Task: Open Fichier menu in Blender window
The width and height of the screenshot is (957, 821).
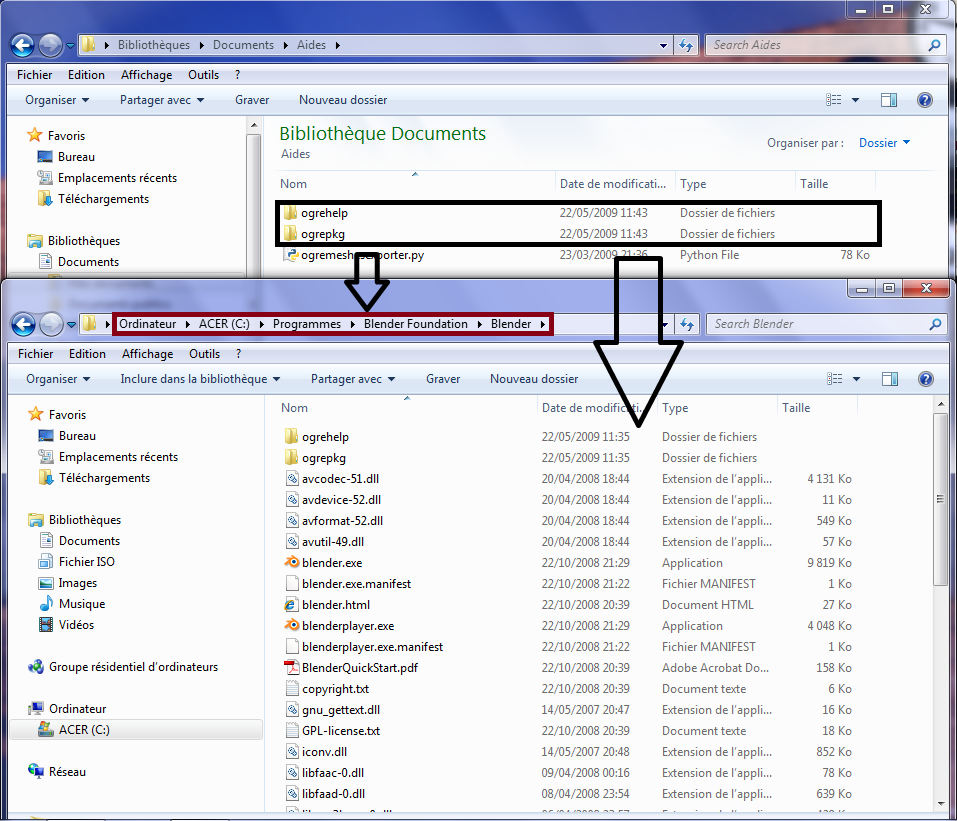Action: pyautogui.click(x=35, y=353)
